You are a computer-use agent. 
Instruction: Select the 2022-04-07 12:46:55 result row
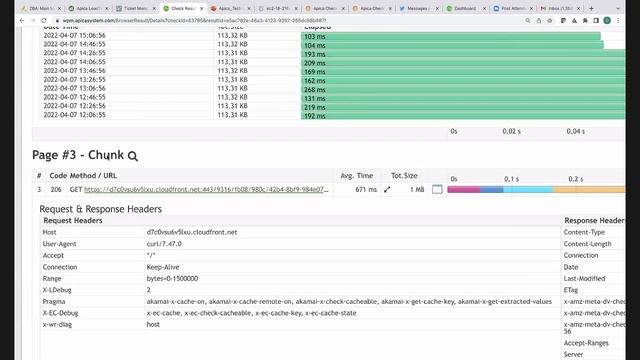(332, 98)
